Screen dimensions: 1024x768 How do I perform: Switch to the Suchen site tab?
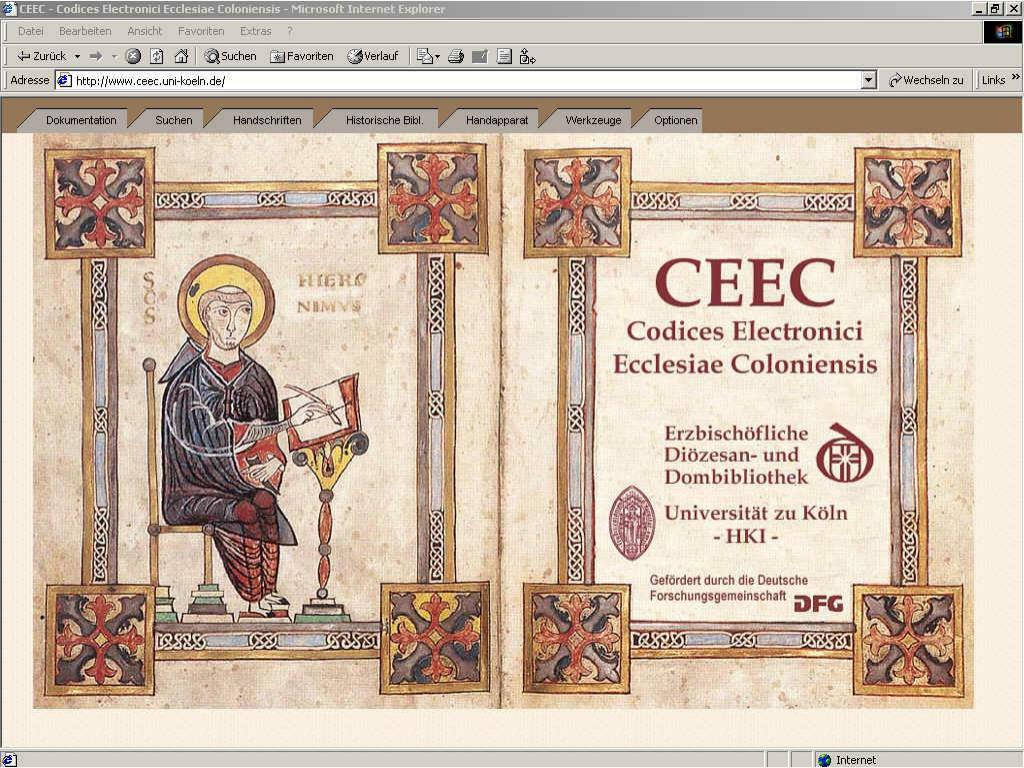pyautogui.click(x=174, y=120)
